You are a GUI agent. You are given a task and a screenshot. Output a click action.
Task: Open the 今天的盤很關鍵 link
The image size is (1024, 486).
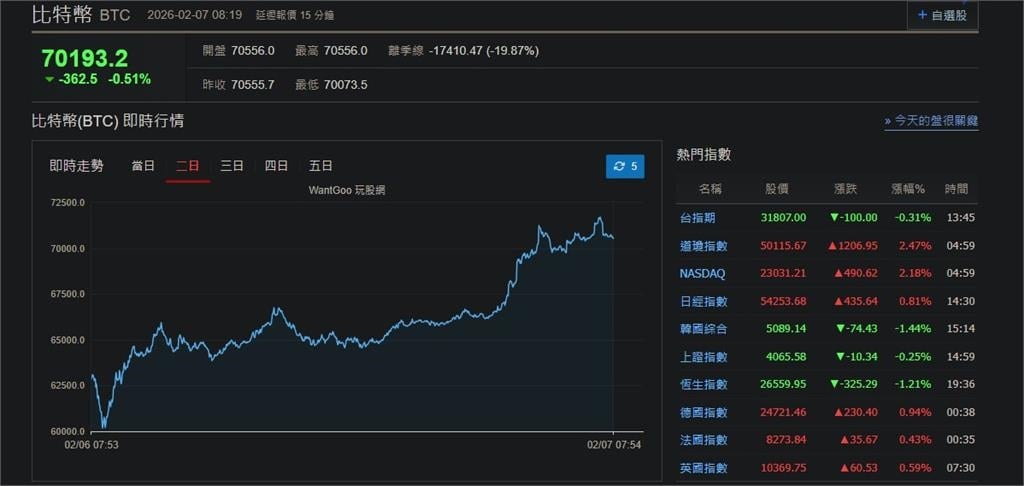click(931, 121)
